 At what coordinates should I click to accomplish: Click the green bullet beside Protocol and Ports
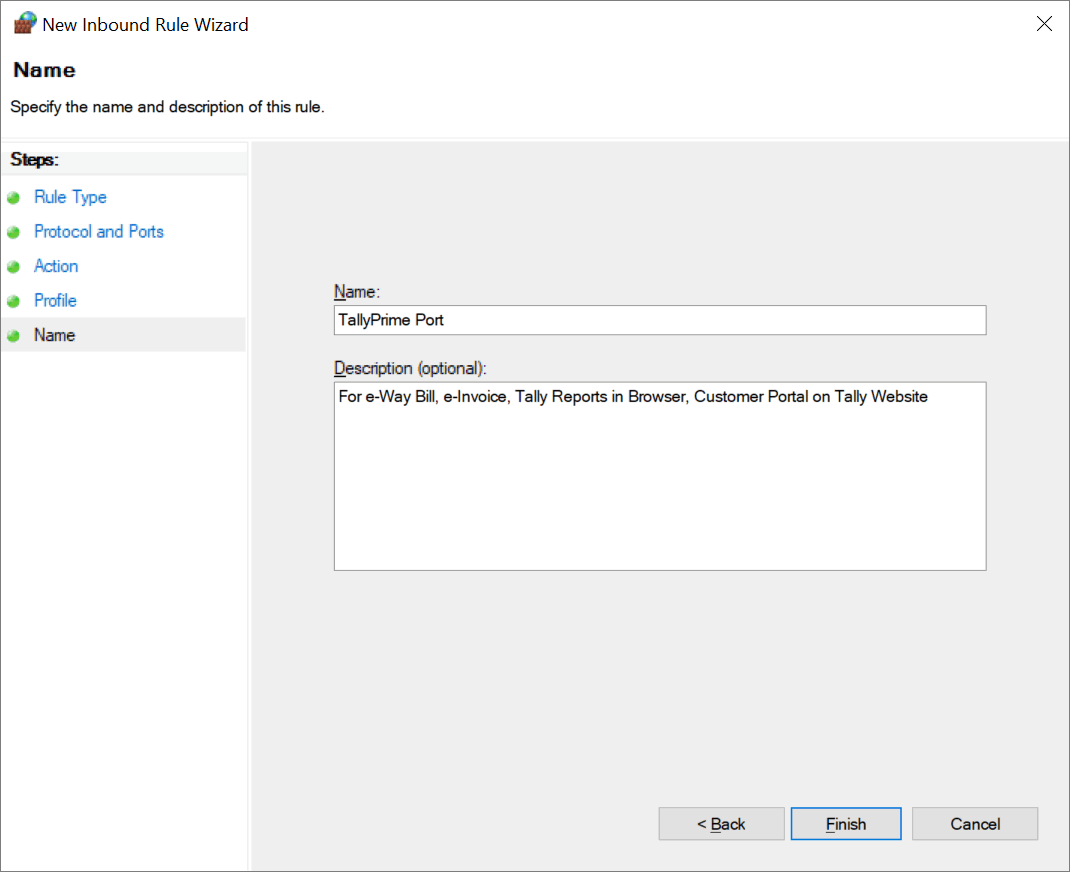coord(14,232)
